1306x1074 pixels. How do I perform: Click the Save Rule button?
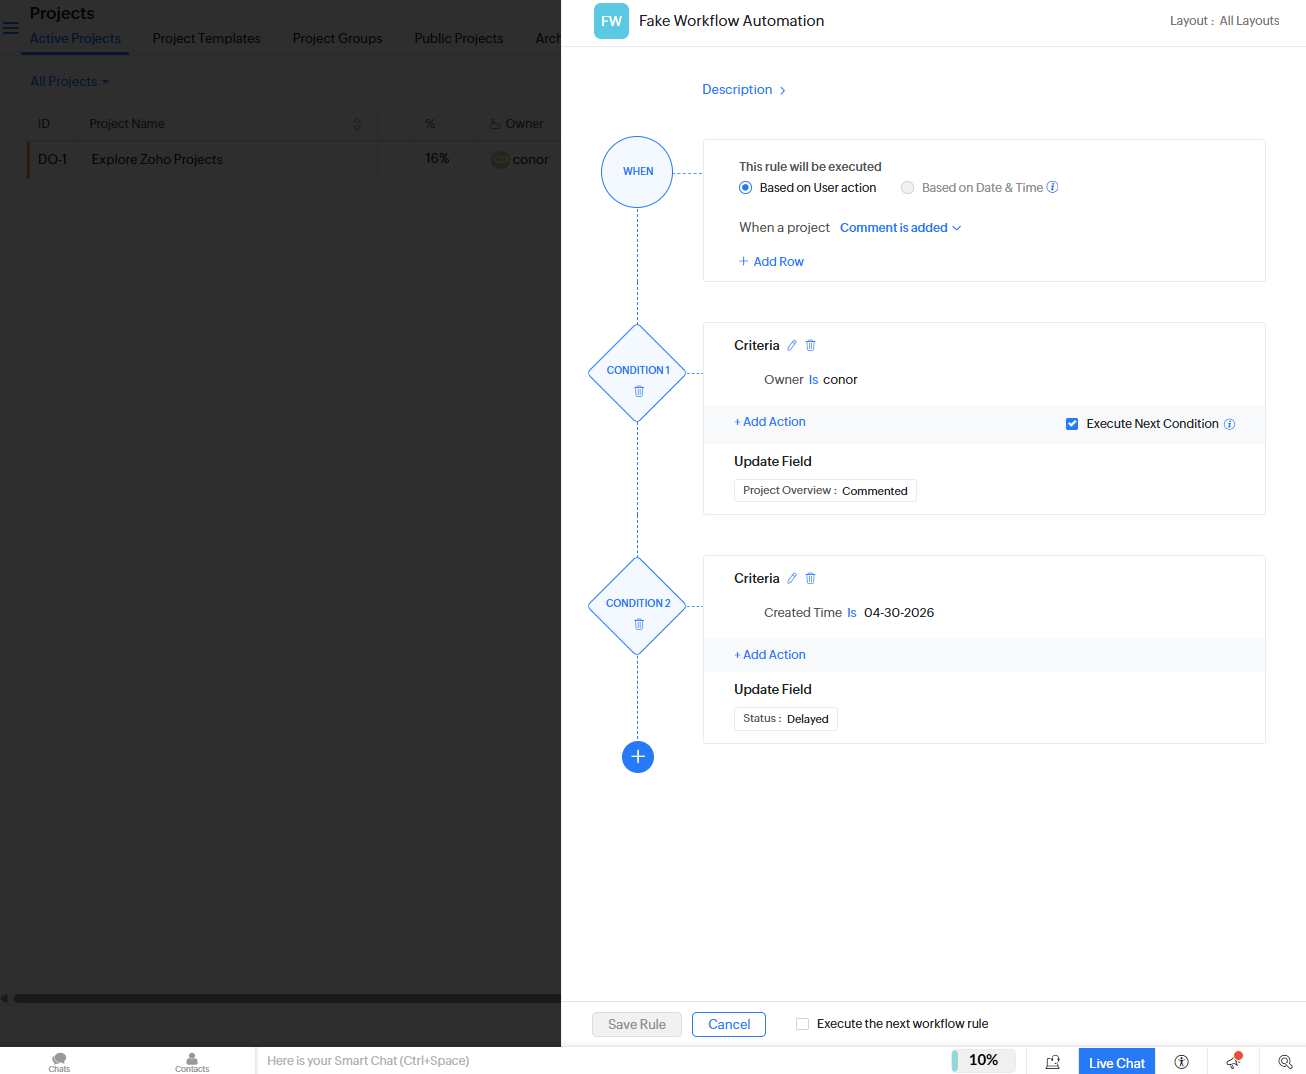coord(636,1024)
